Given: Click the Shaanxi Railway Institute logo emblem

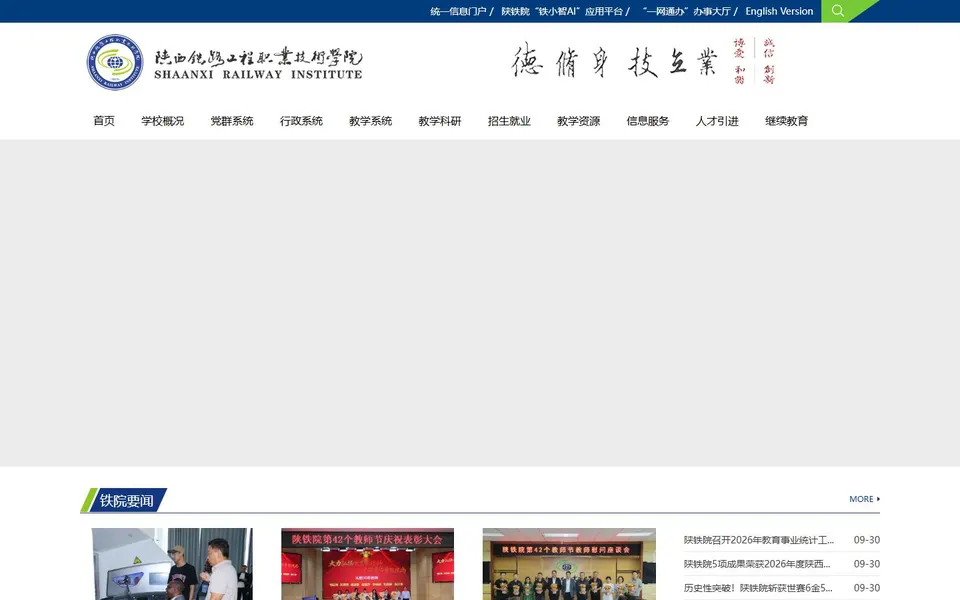Looking at the screenshot, I should 115,62.
